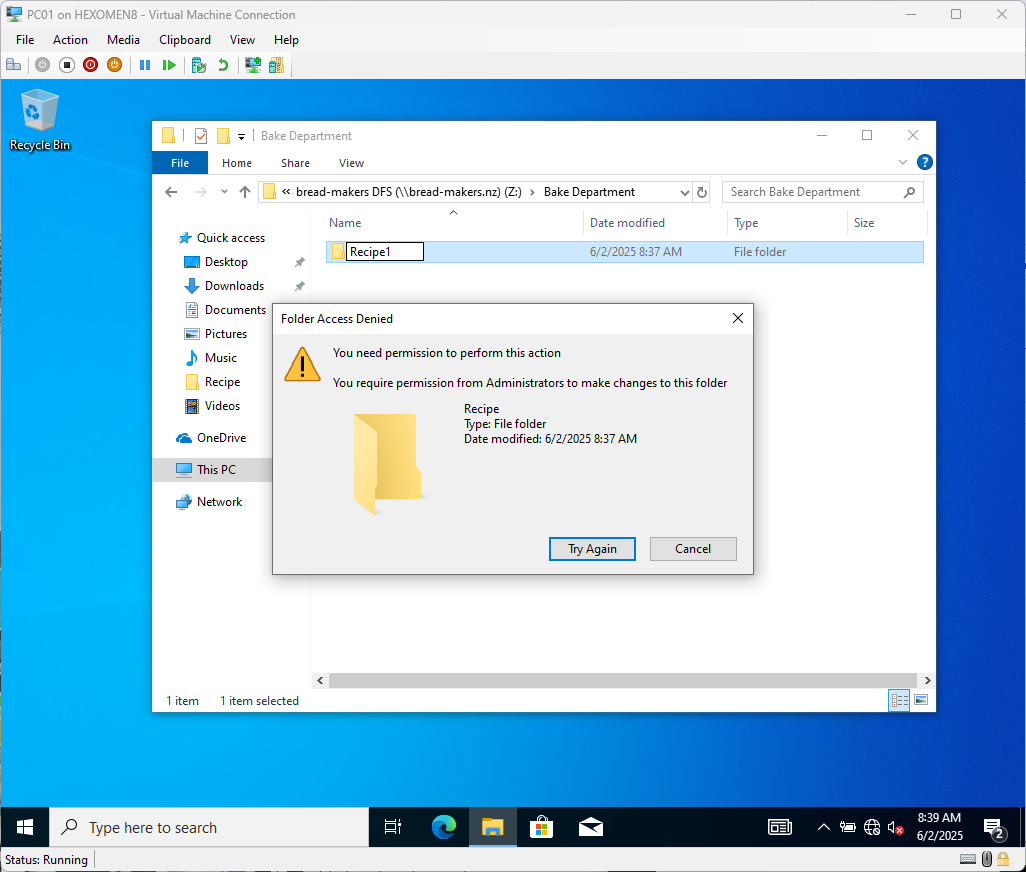The height and width of the screenshot is (872, 1026).
Task: Click the Share/resources icon in VM toolbar
Action: (277, 65)
